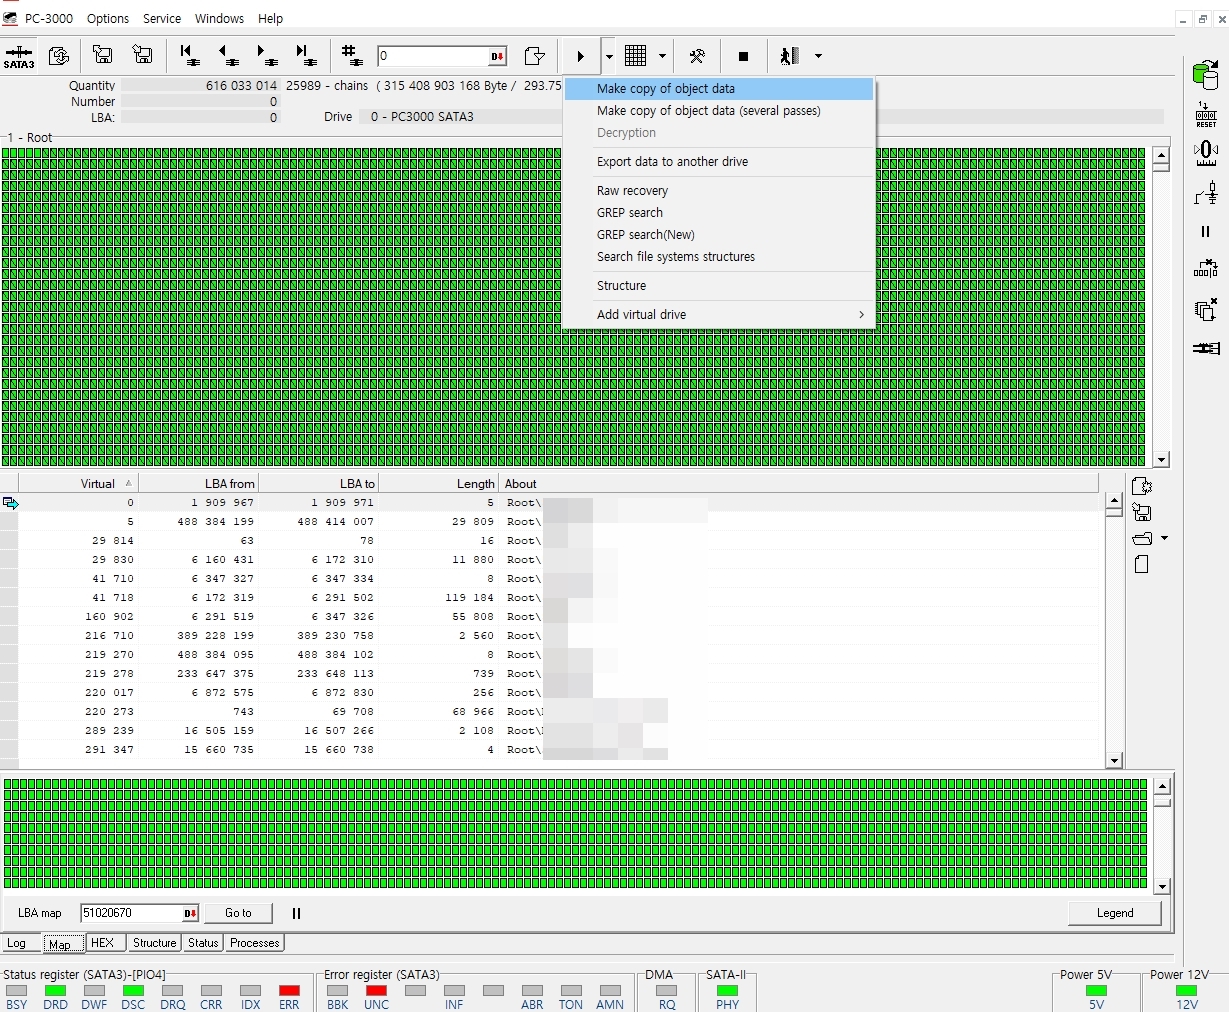Open the dropdown arrow beside grid icon
Image resolution: width=1229 pixels, height=1012 pixels.
pyautogui.click(x=663, y=57)
